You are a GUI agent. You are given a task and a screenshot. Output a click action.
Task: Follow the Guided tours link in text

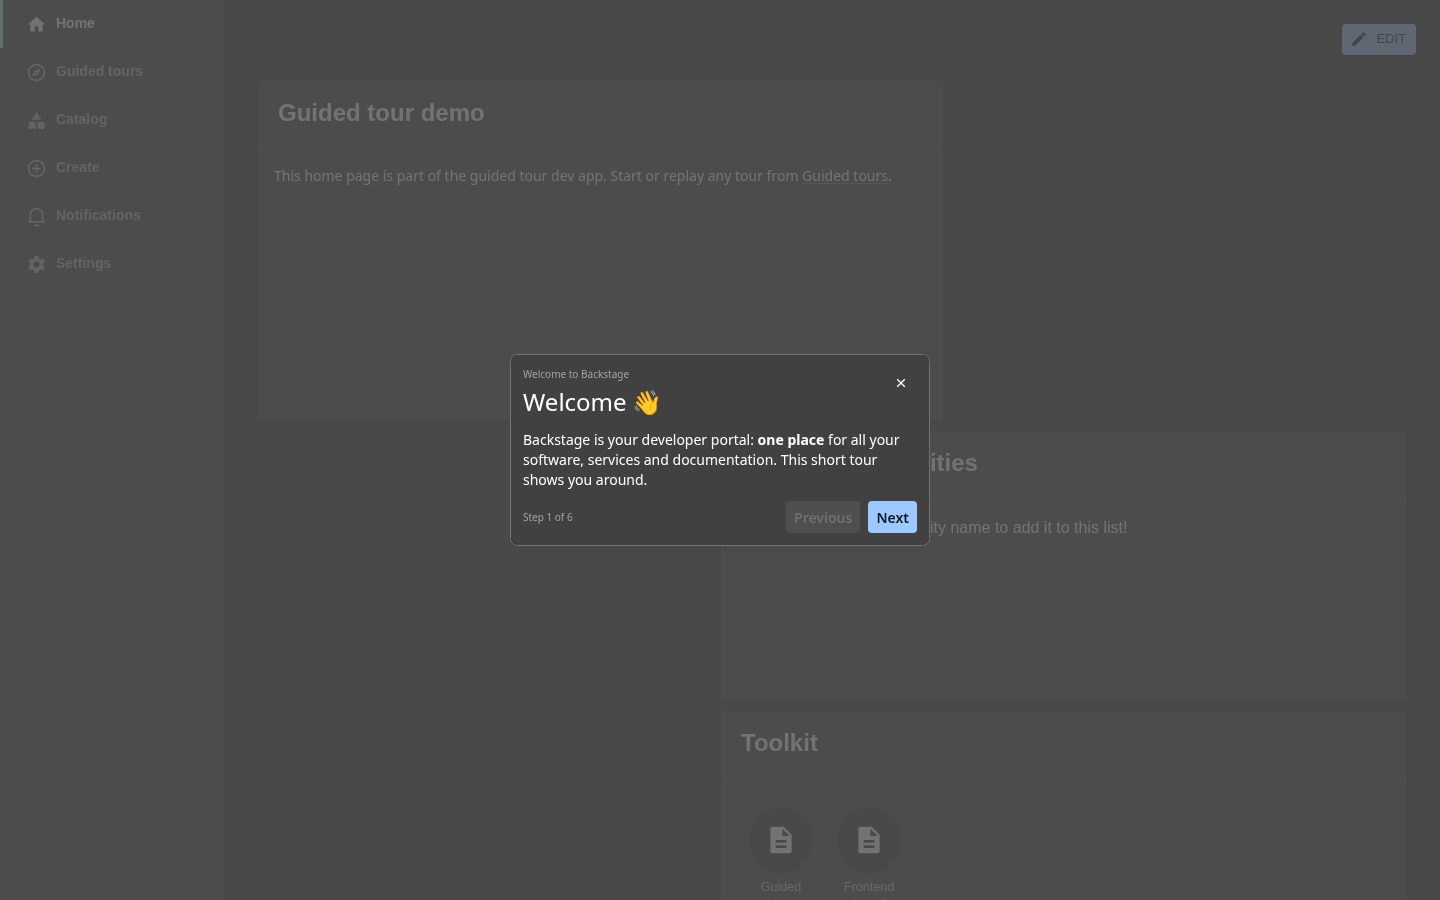845,176
